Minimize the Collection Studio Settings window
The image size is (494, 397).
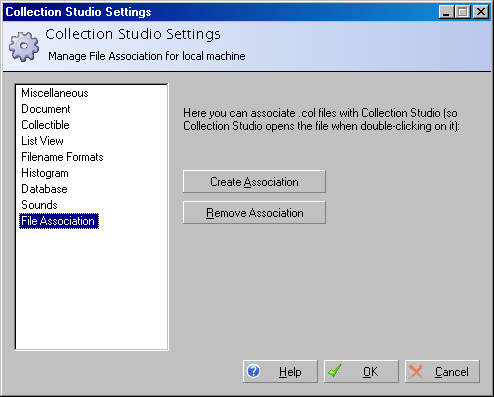(446, 12)
